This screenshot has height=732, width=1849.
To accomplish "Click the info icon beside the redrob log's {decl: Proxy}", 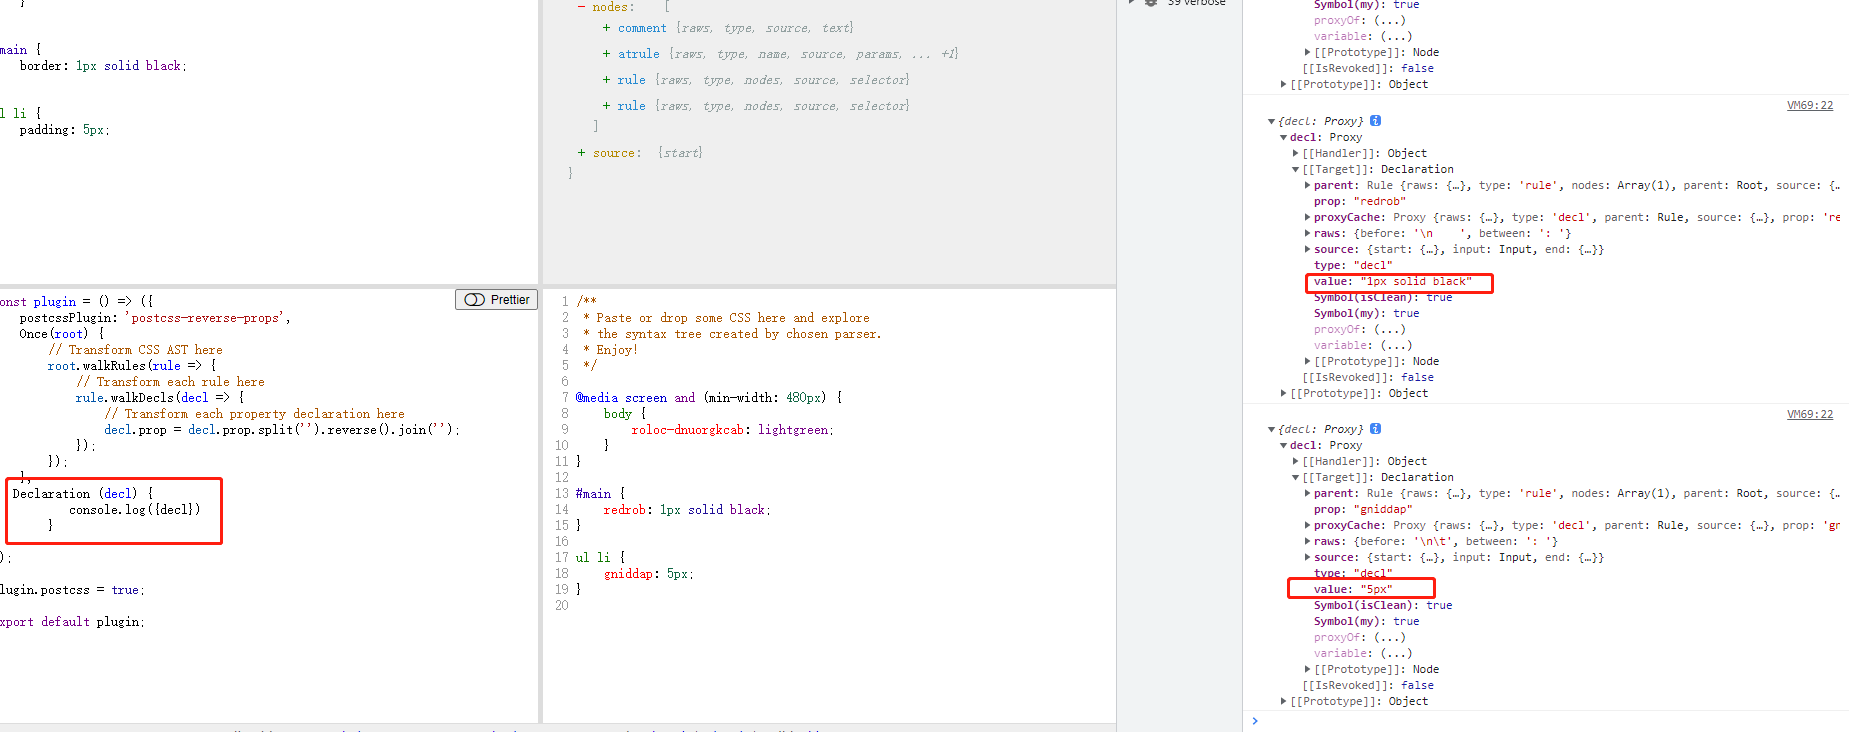I will click(x=1375, y=121).
